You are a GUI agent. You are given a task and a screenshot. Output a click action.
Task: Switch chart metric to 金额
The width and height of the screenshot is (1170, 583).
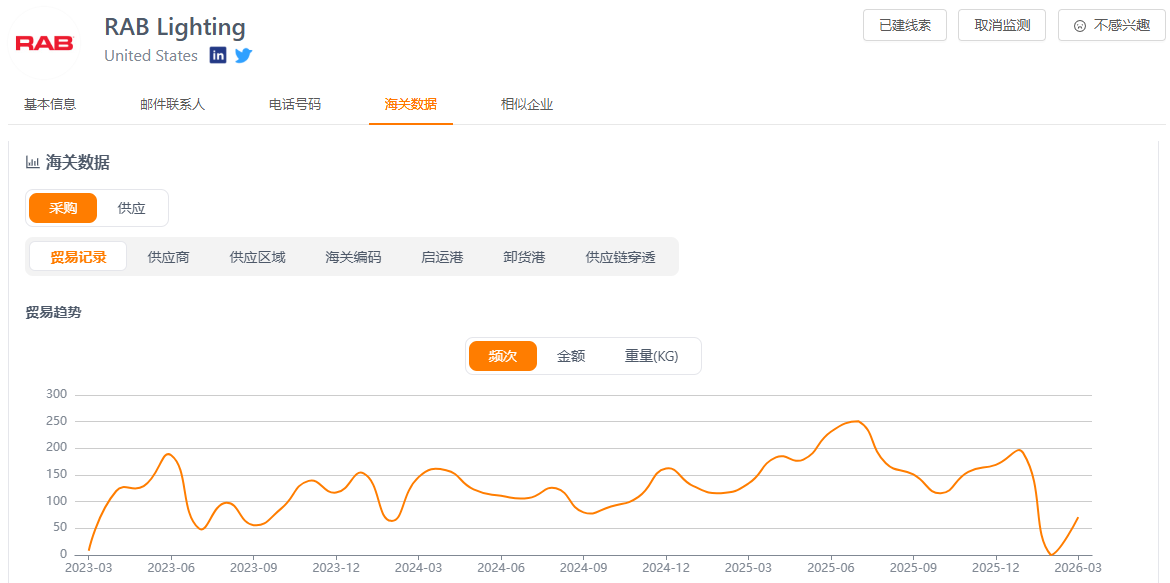(571, 356)
